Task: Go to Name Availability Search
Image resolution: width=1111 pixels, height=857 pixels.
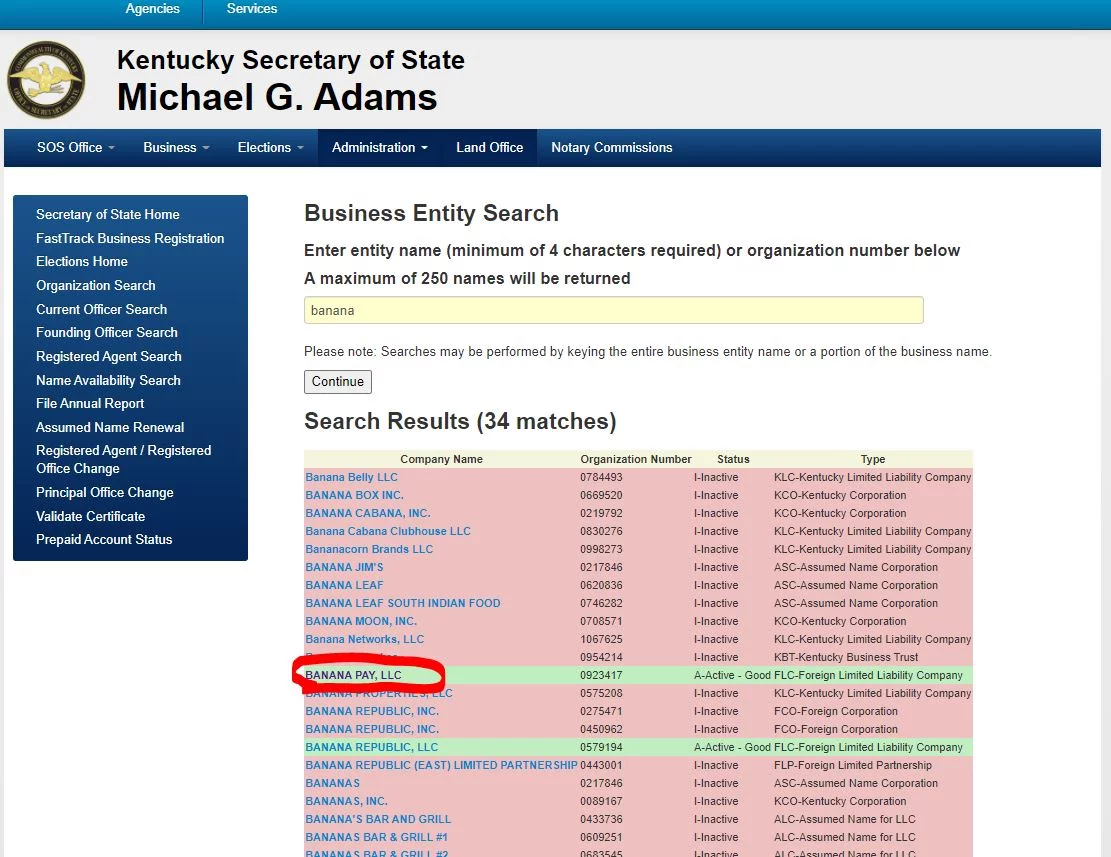Action: point(108,380)
